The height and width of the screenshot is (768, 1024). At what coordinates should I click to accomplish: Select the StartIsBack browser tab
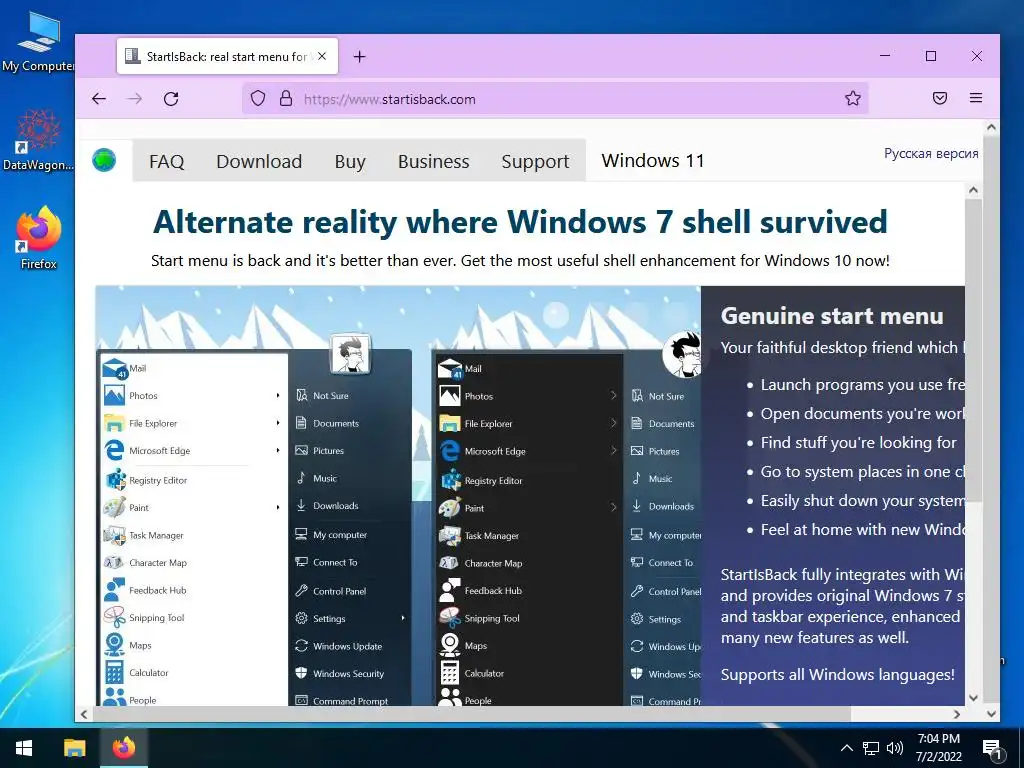pos(227,57)
